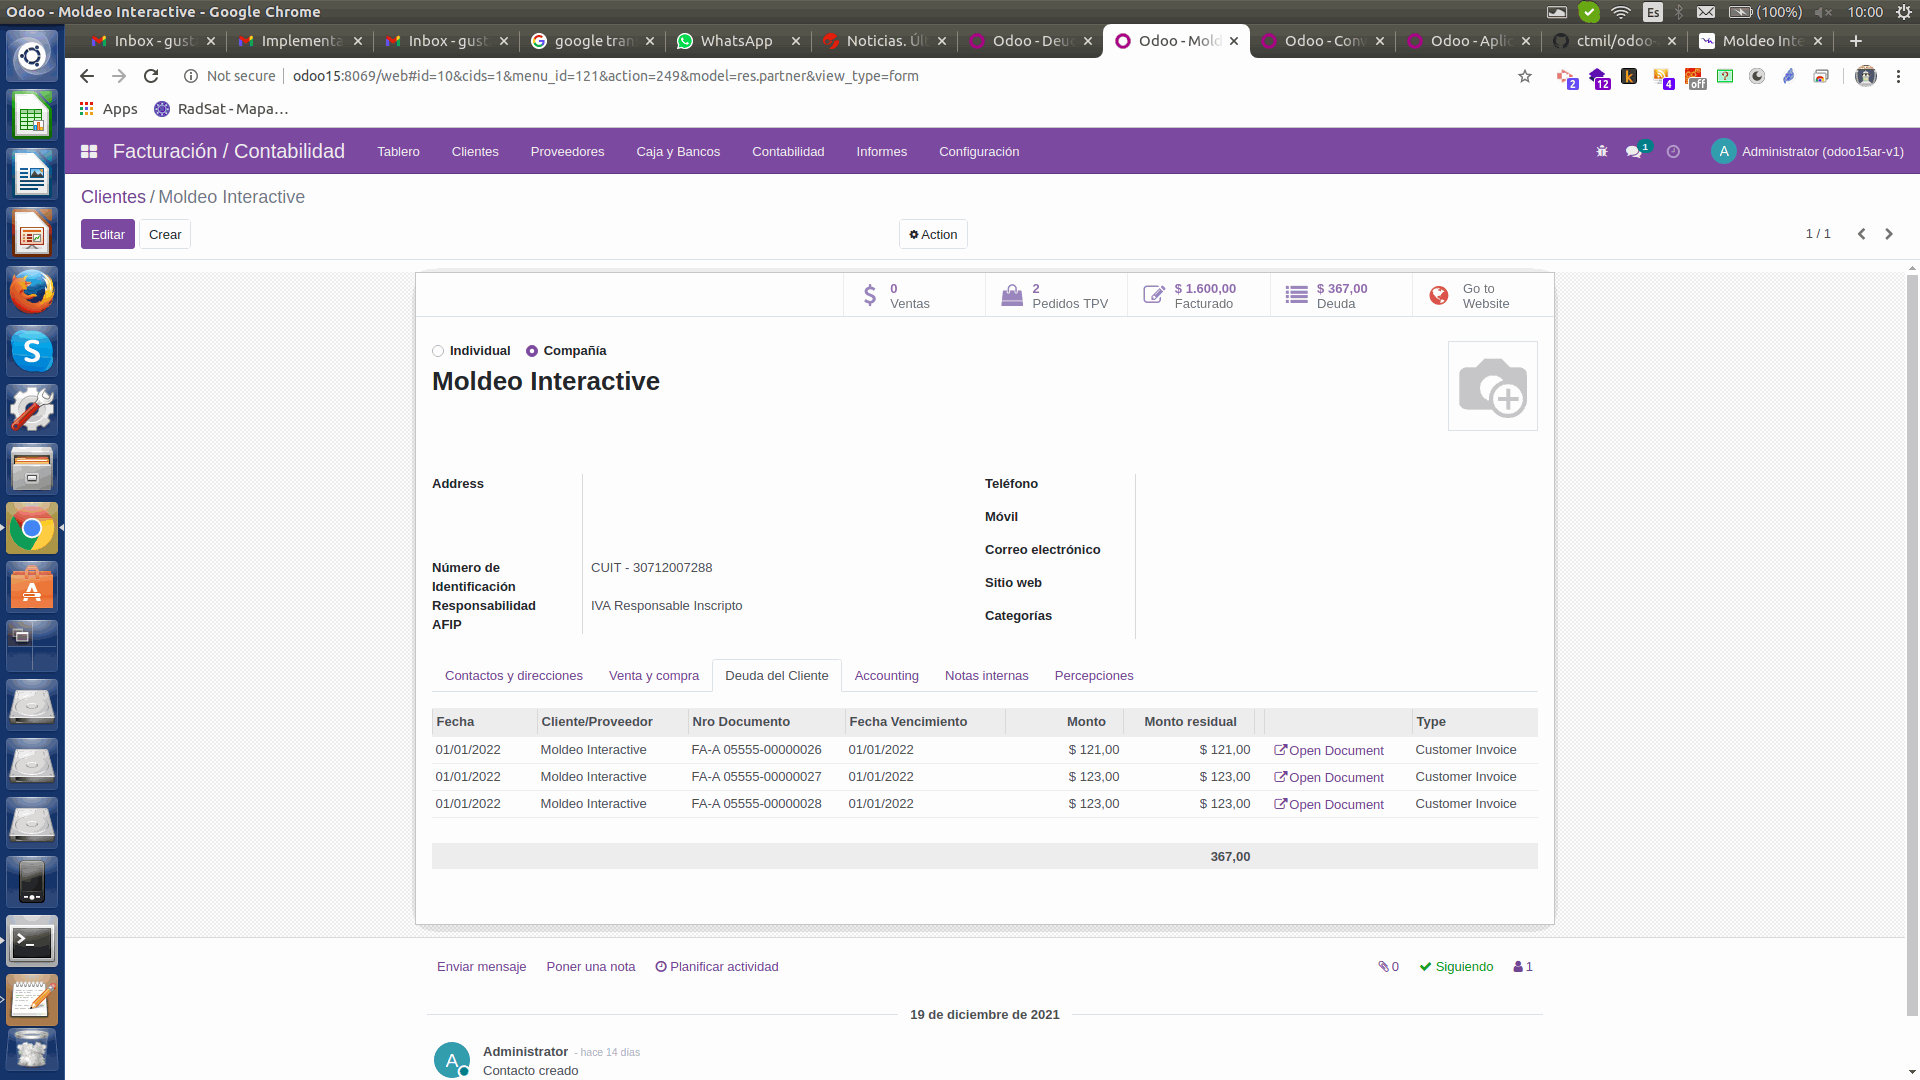Open the activities clock icon
The width and height of the screenshot is (1920, 1080).
click(x=1673, y=151)
